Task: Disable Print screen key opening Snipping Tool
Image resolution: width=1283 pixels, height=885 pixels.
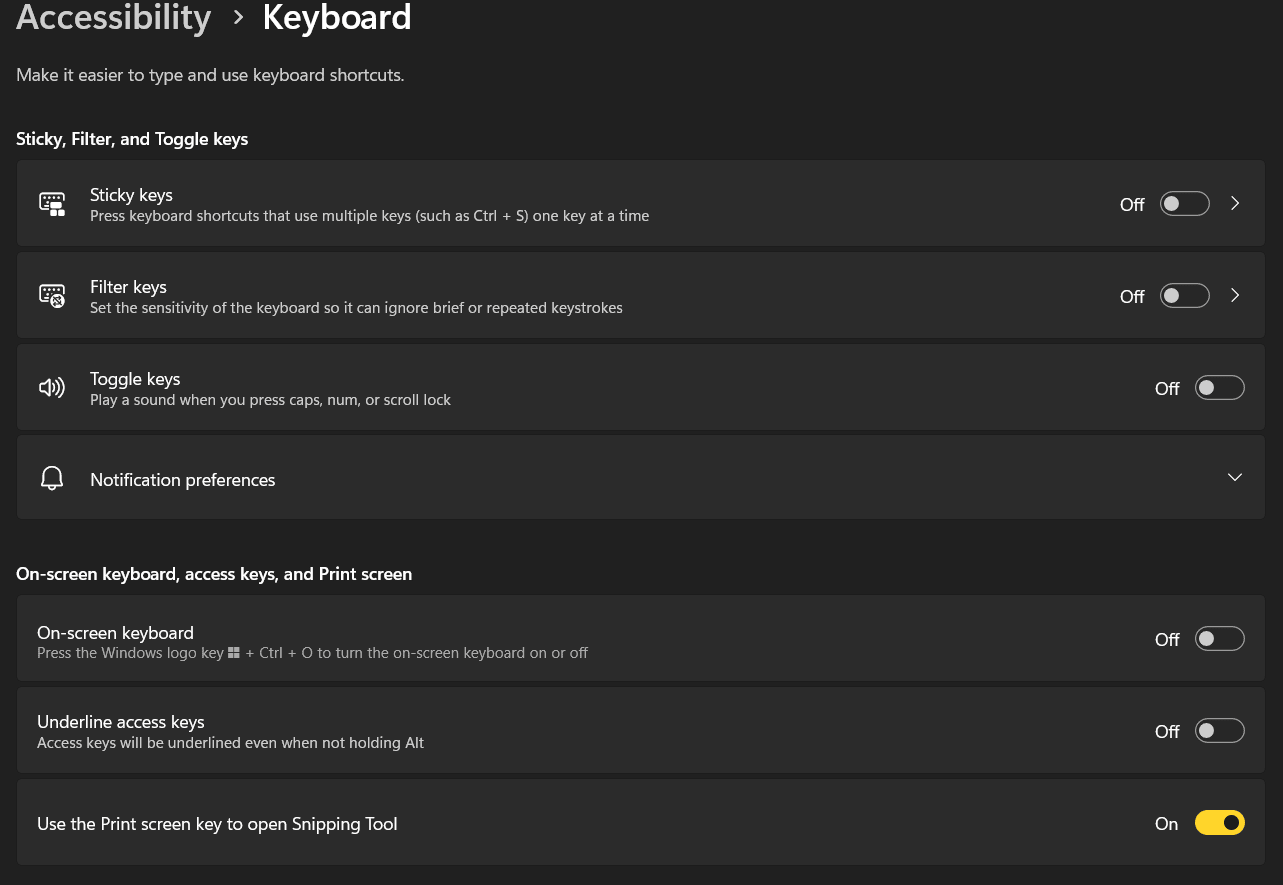Action: pos(1219,822)
